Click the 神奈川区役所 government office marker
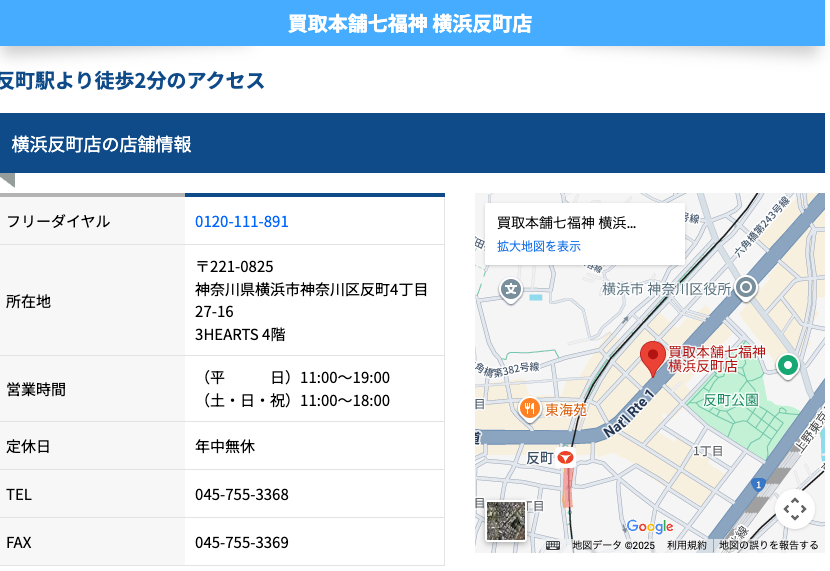The width and height of the screenshot is (830, 571). [x=746, y=288]
